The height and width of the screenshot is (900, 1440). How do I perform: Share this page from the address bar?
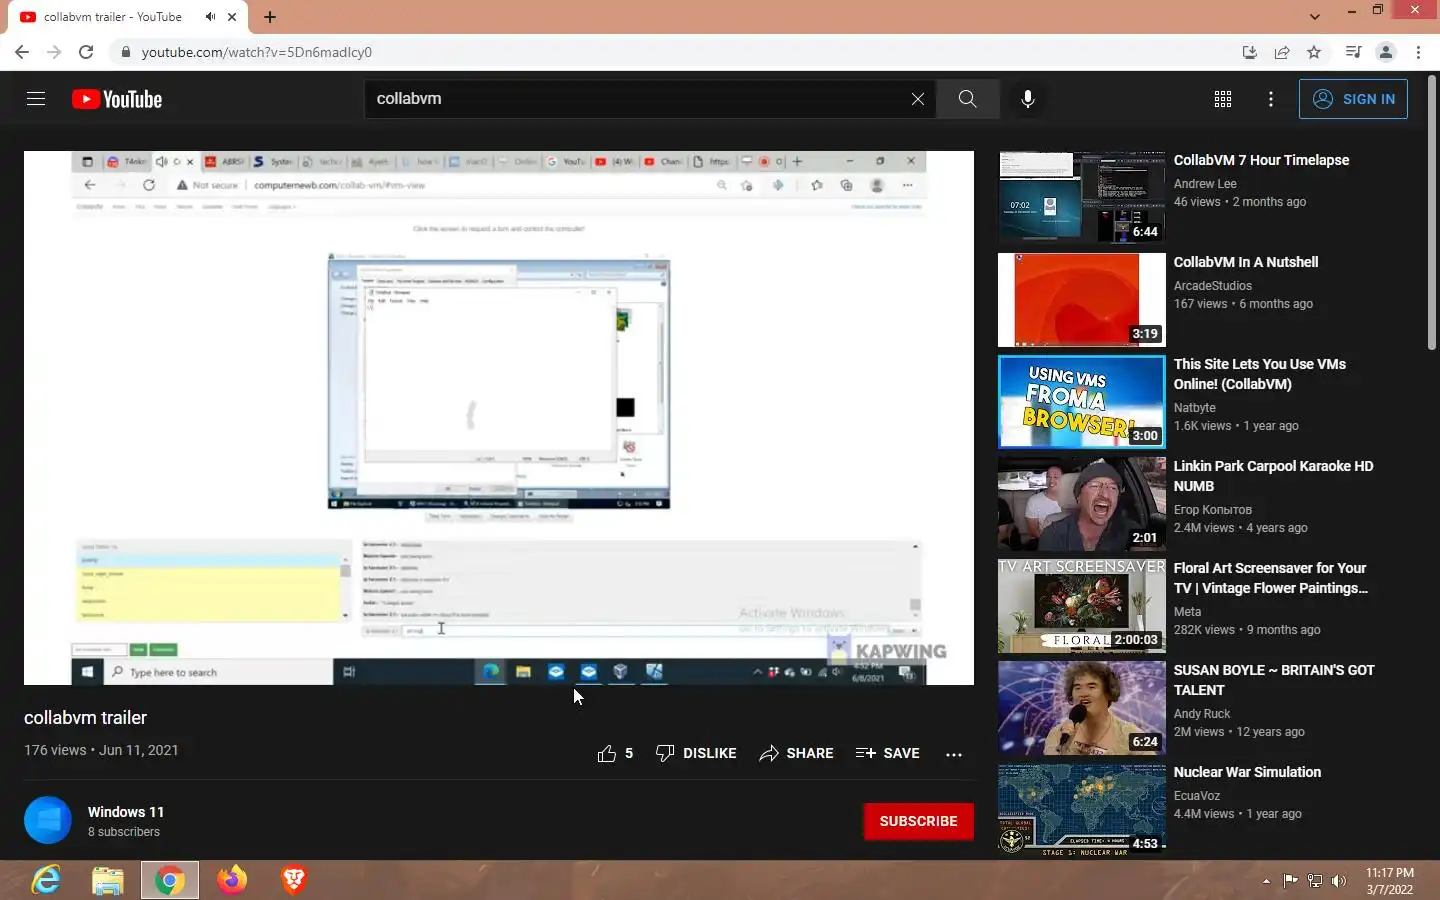(x=1282, y=52)
